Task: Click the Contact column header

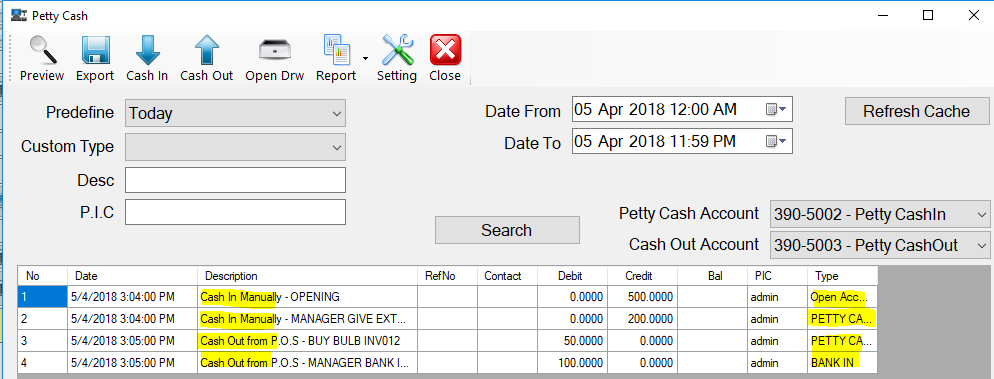Action: [x=507, y=276]
